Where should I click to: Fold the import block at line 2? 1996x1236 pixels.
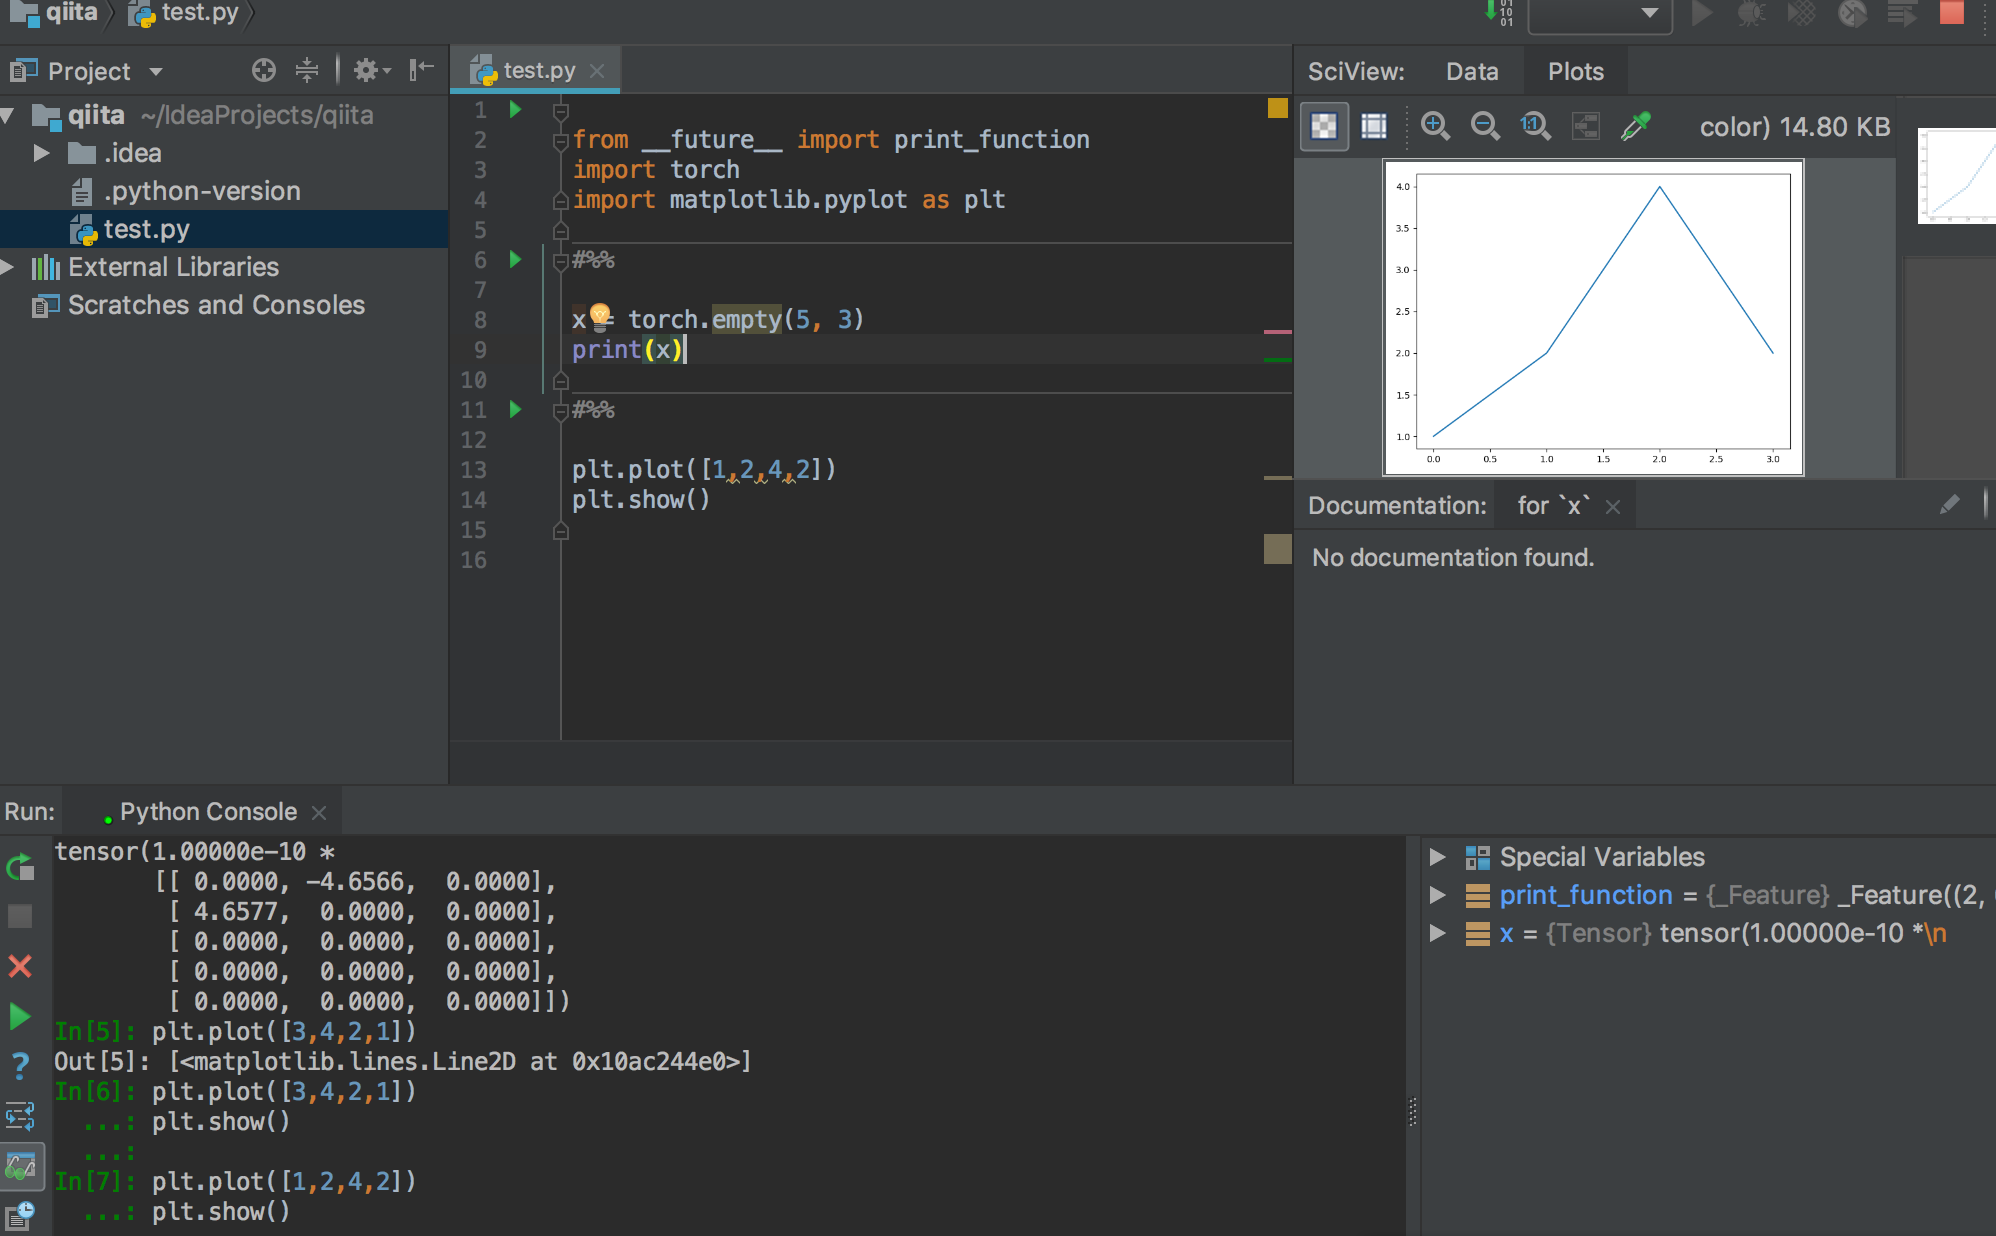[561, 141]
